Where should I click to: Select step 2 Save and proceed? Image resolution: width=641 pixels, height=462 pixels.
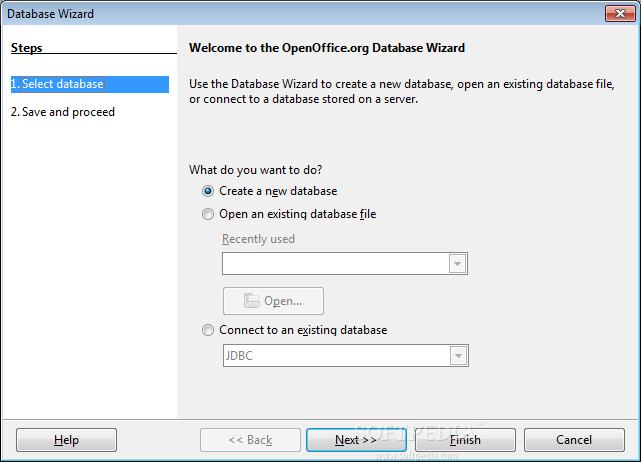coord(63,112)
